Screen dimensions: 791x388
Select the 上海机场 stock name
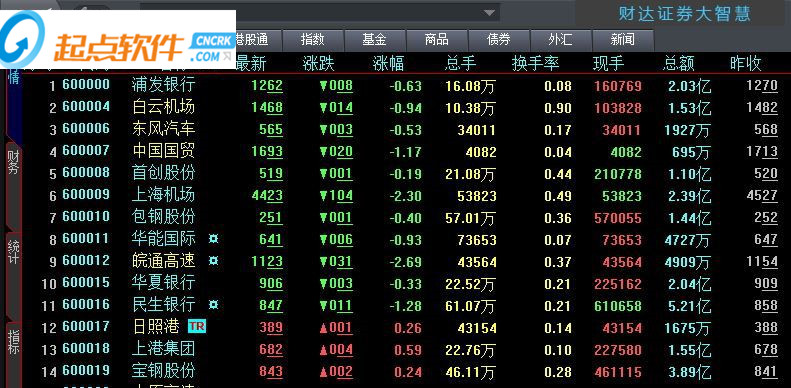click(x=163, y=195)
